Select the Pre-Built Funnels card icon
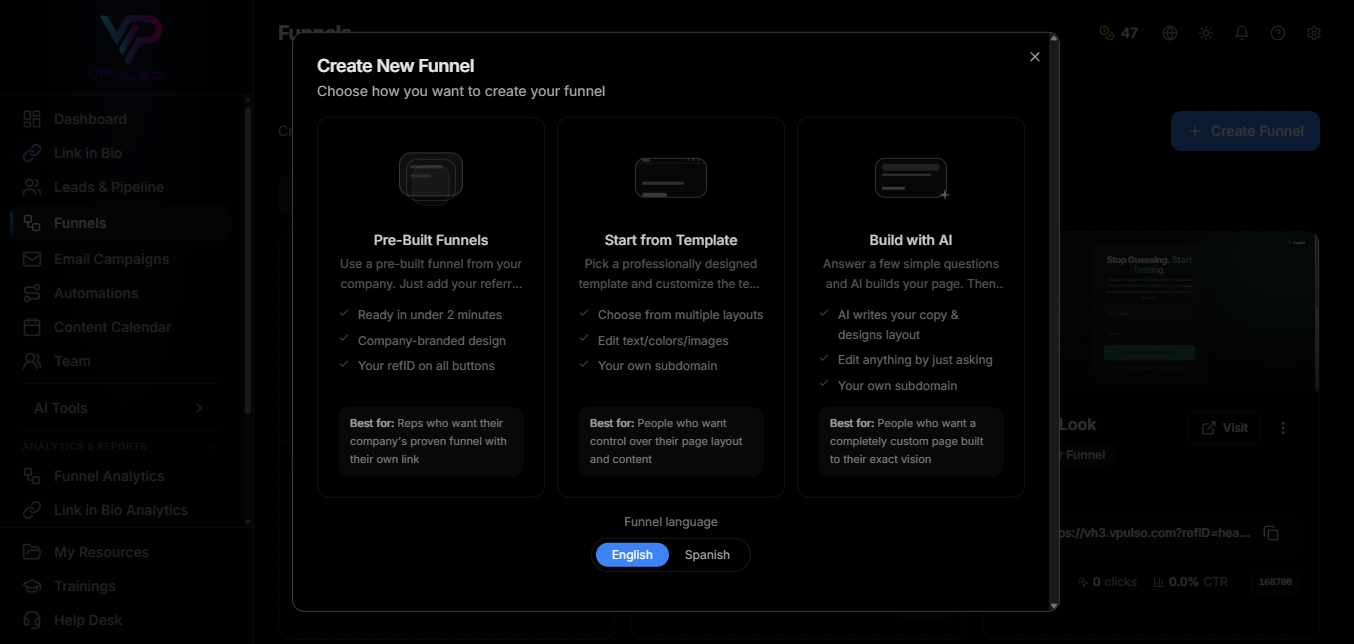The width and height of the screenshot is (1354, 644). pos(431,178)
